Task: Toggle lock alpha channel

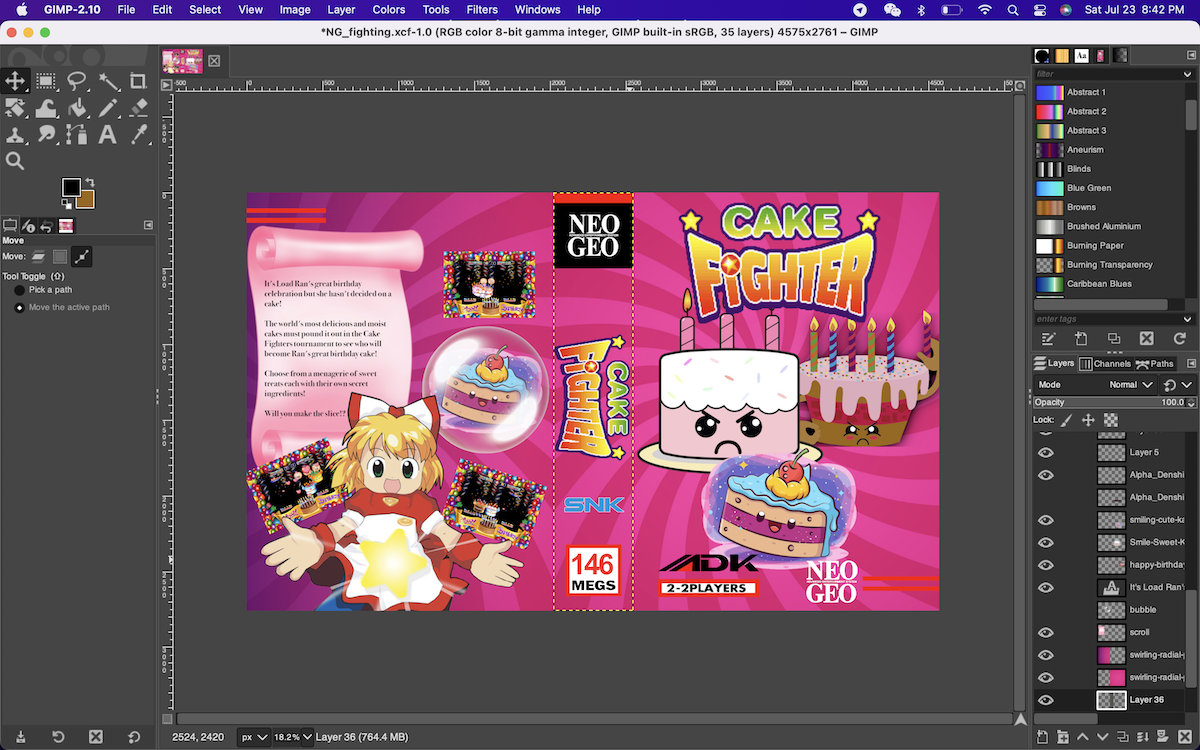Action: tap(1110, 420)
